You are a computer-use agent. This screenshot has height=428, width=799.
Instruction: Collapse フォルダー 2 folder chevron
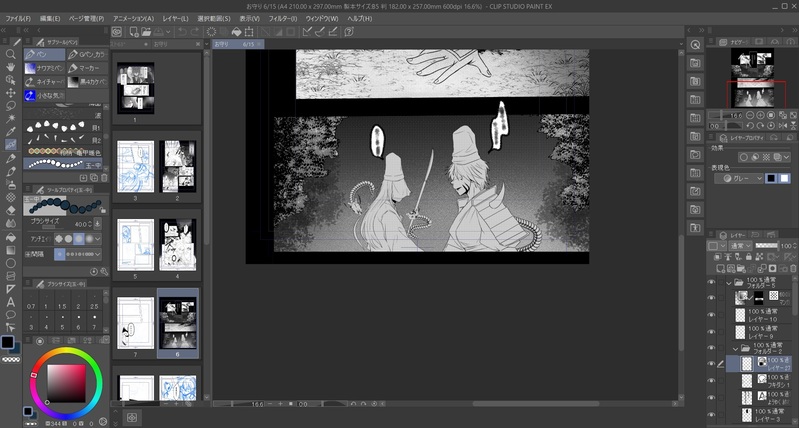point(735,349)
